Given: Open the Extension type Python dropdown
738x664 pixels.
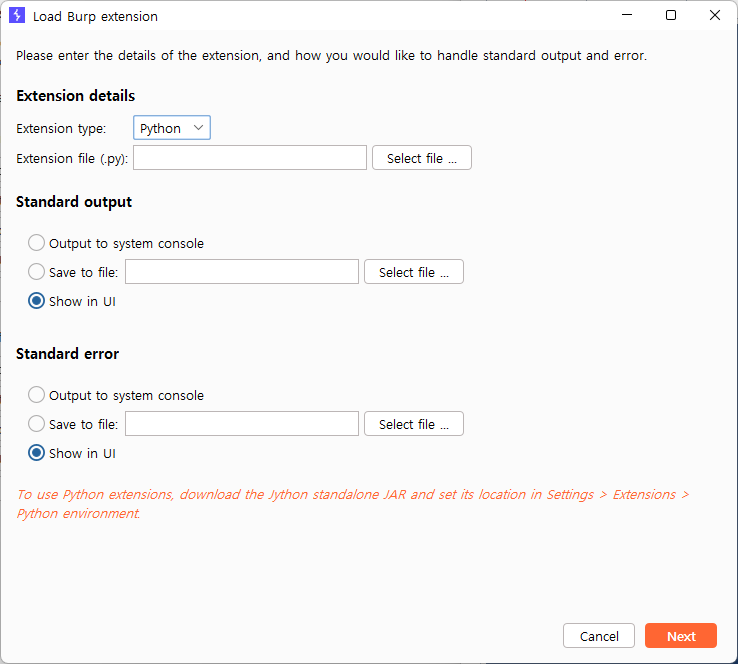Looking at the screenshot, I should [x=172, y=128].
